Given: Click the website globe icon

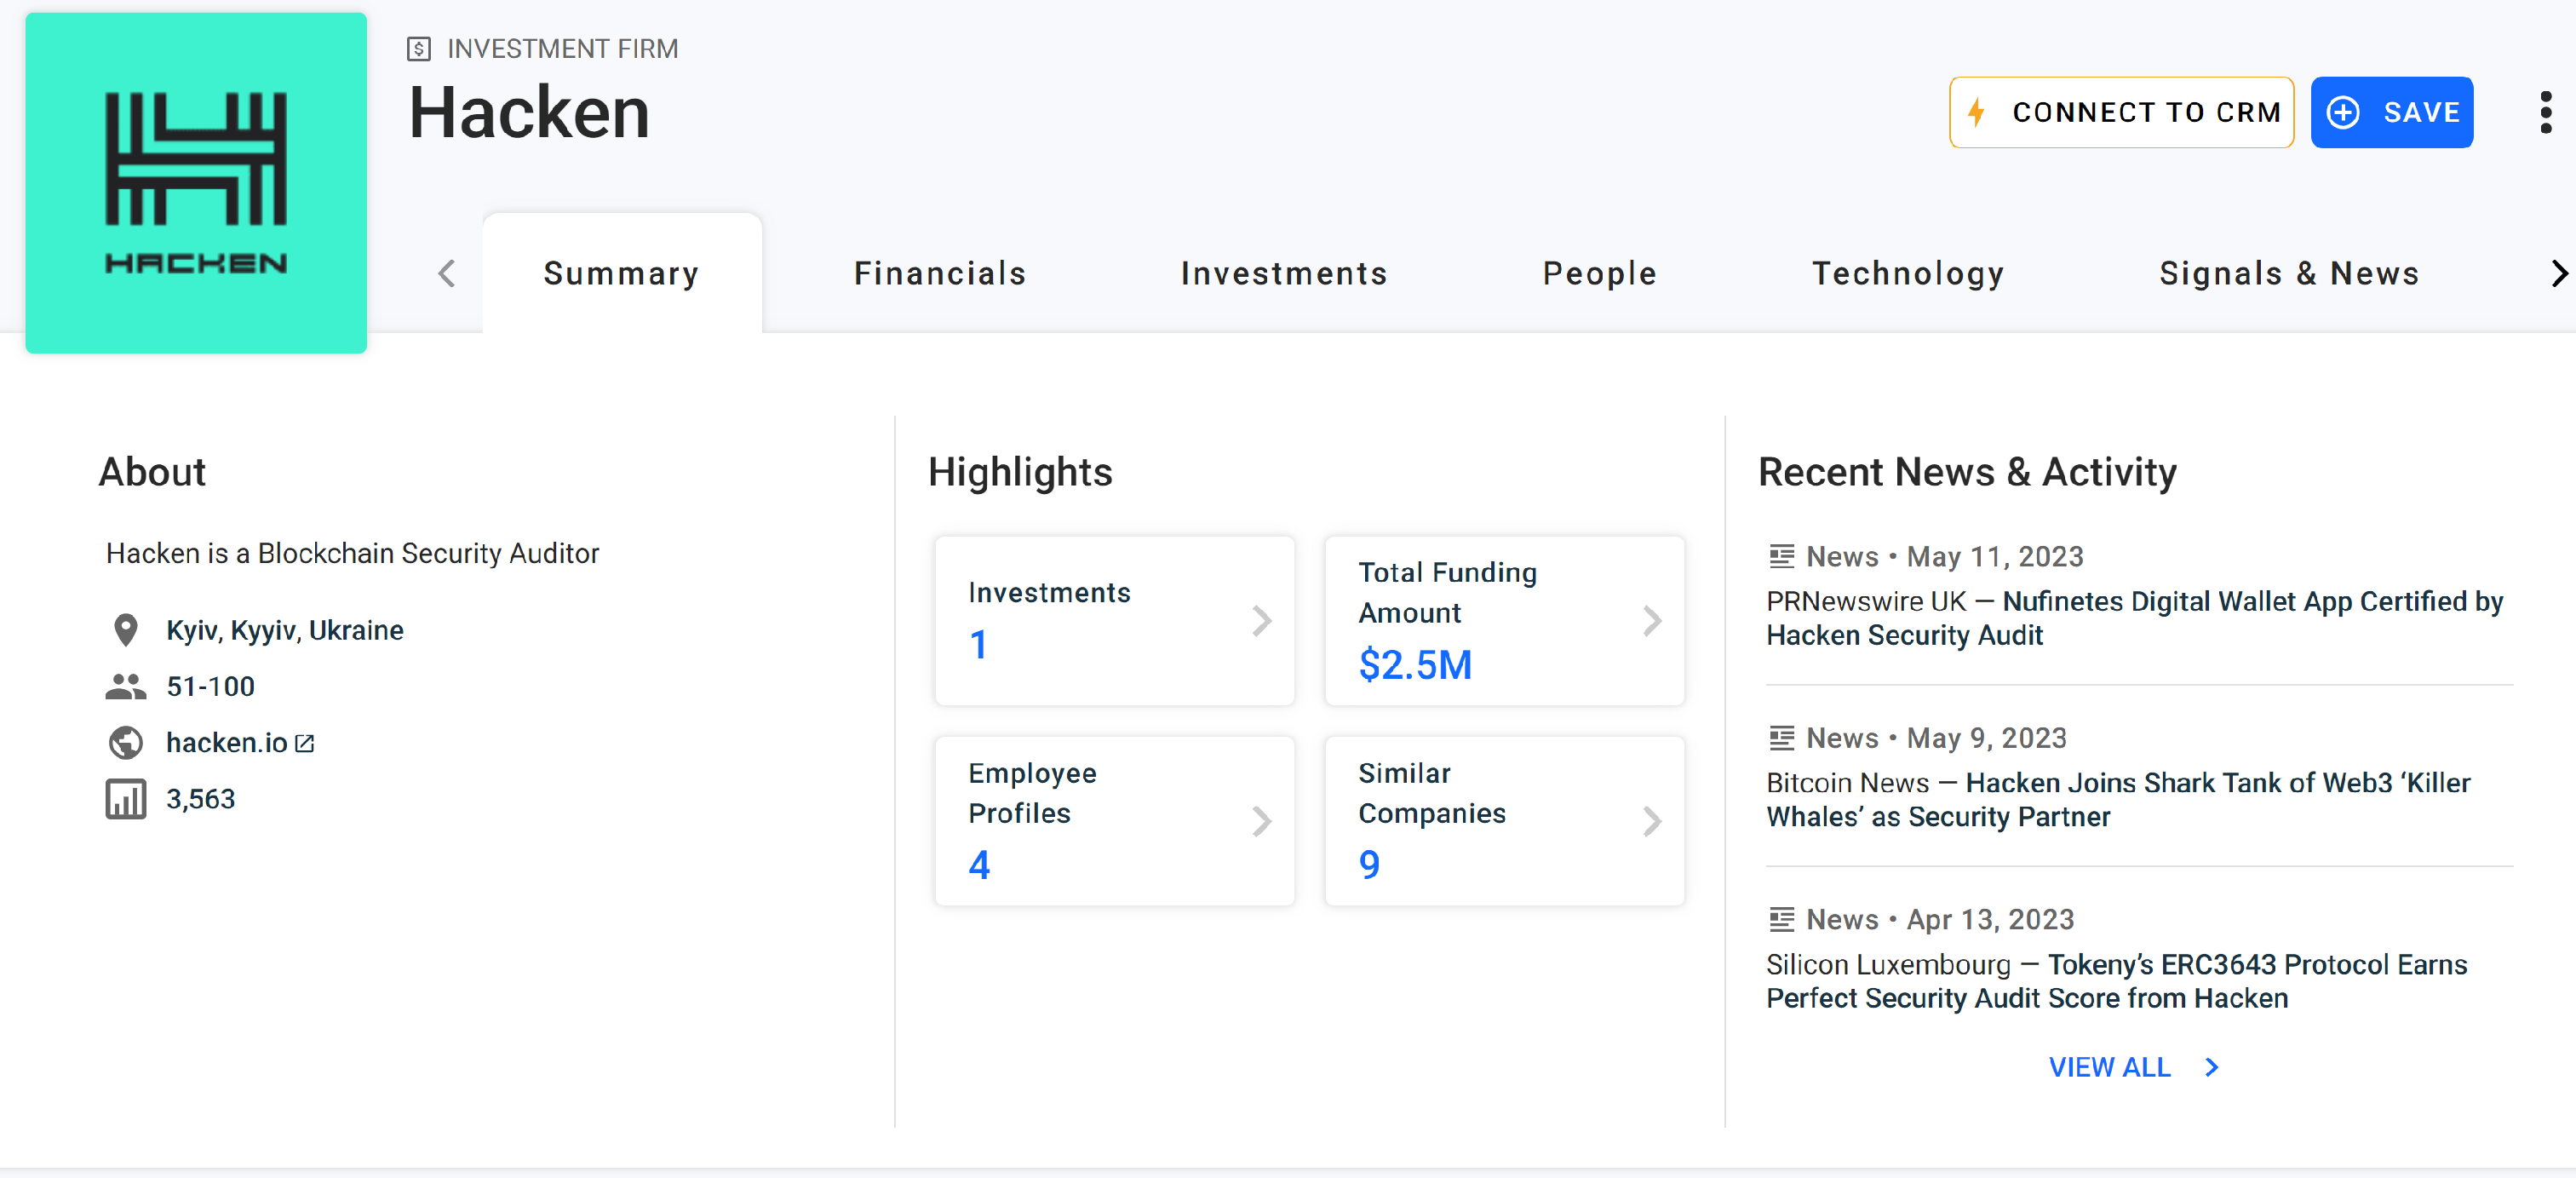Looking at the screenshot, I should coord(126,742).
